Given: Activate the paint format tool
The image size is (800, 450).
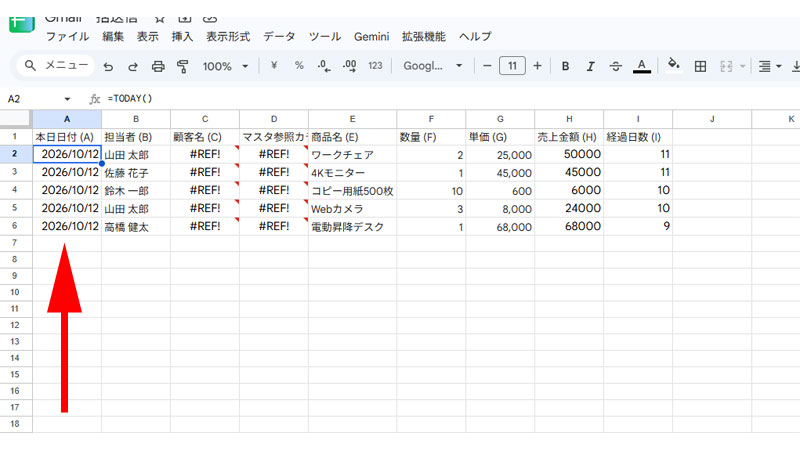Looking at the screenshot, I should 183,66.
